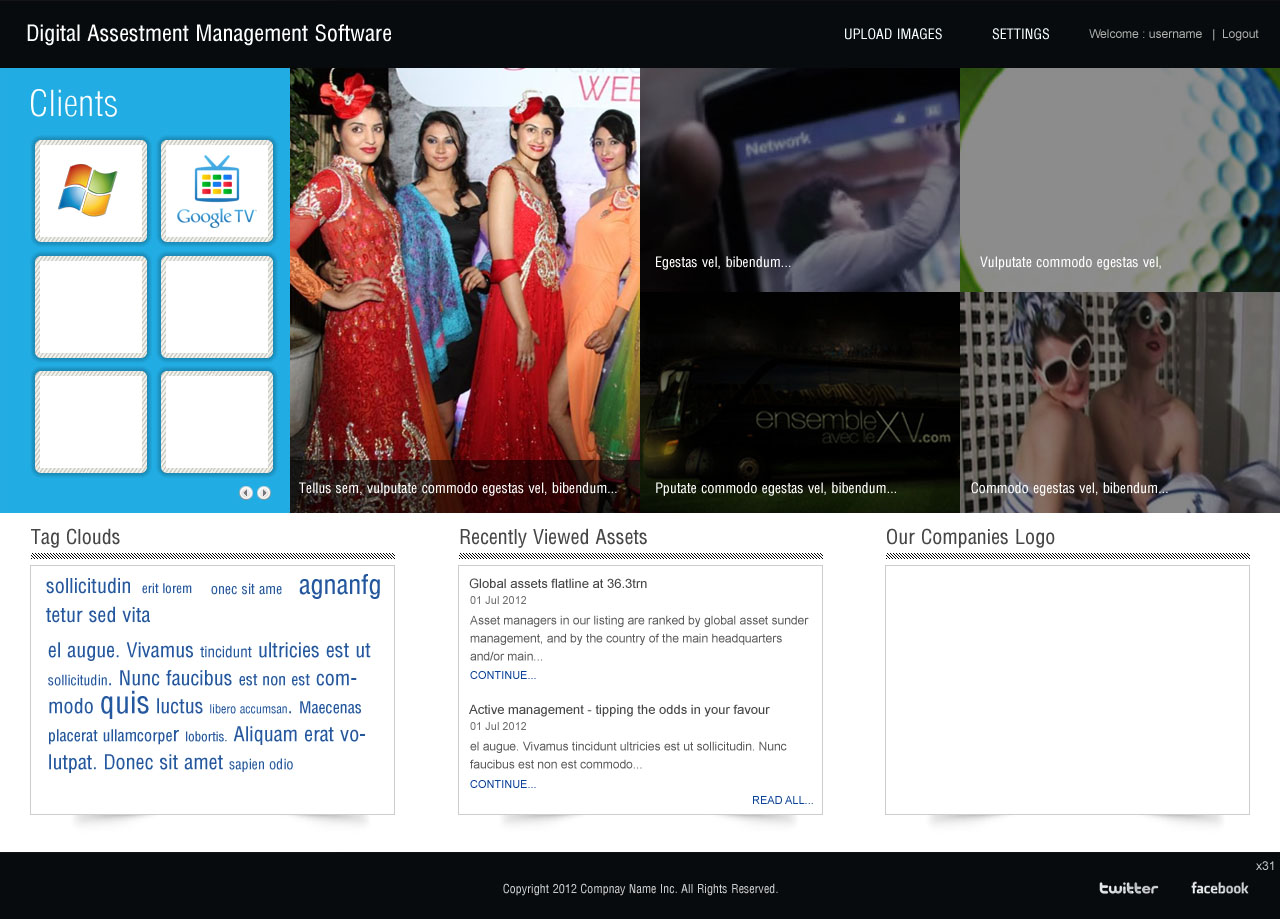Screen dimensions: 1280x919
Task: Open the Network video thumbnail
Action: click(800, 180)
